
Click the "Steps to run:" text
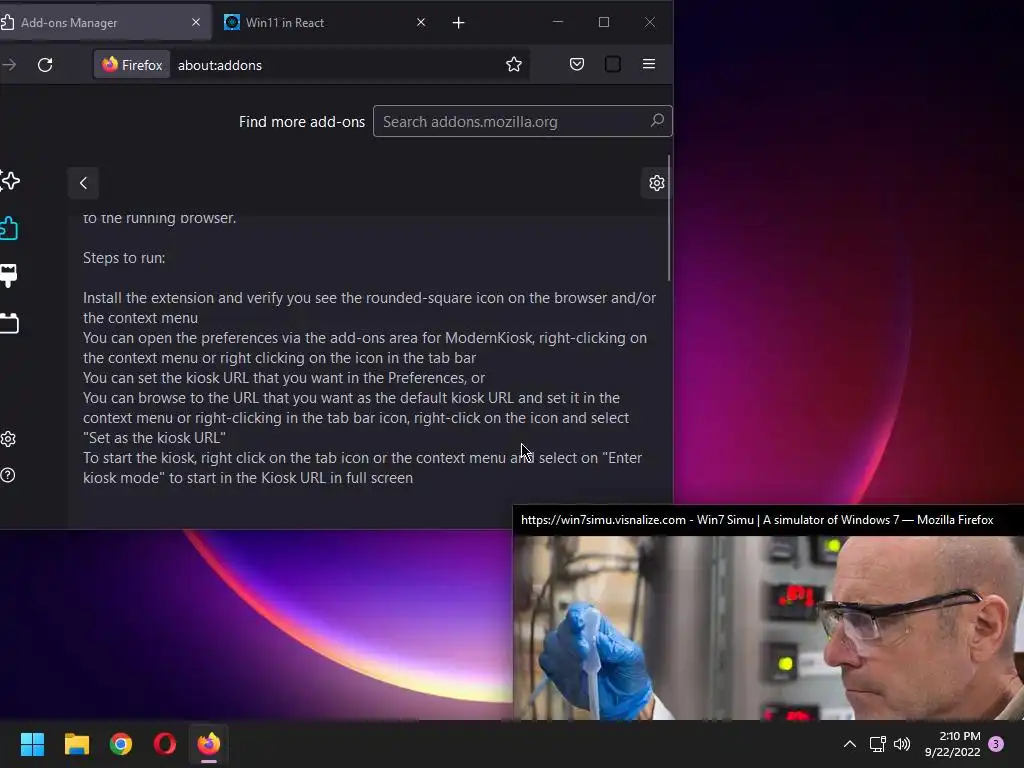[124, 258]
